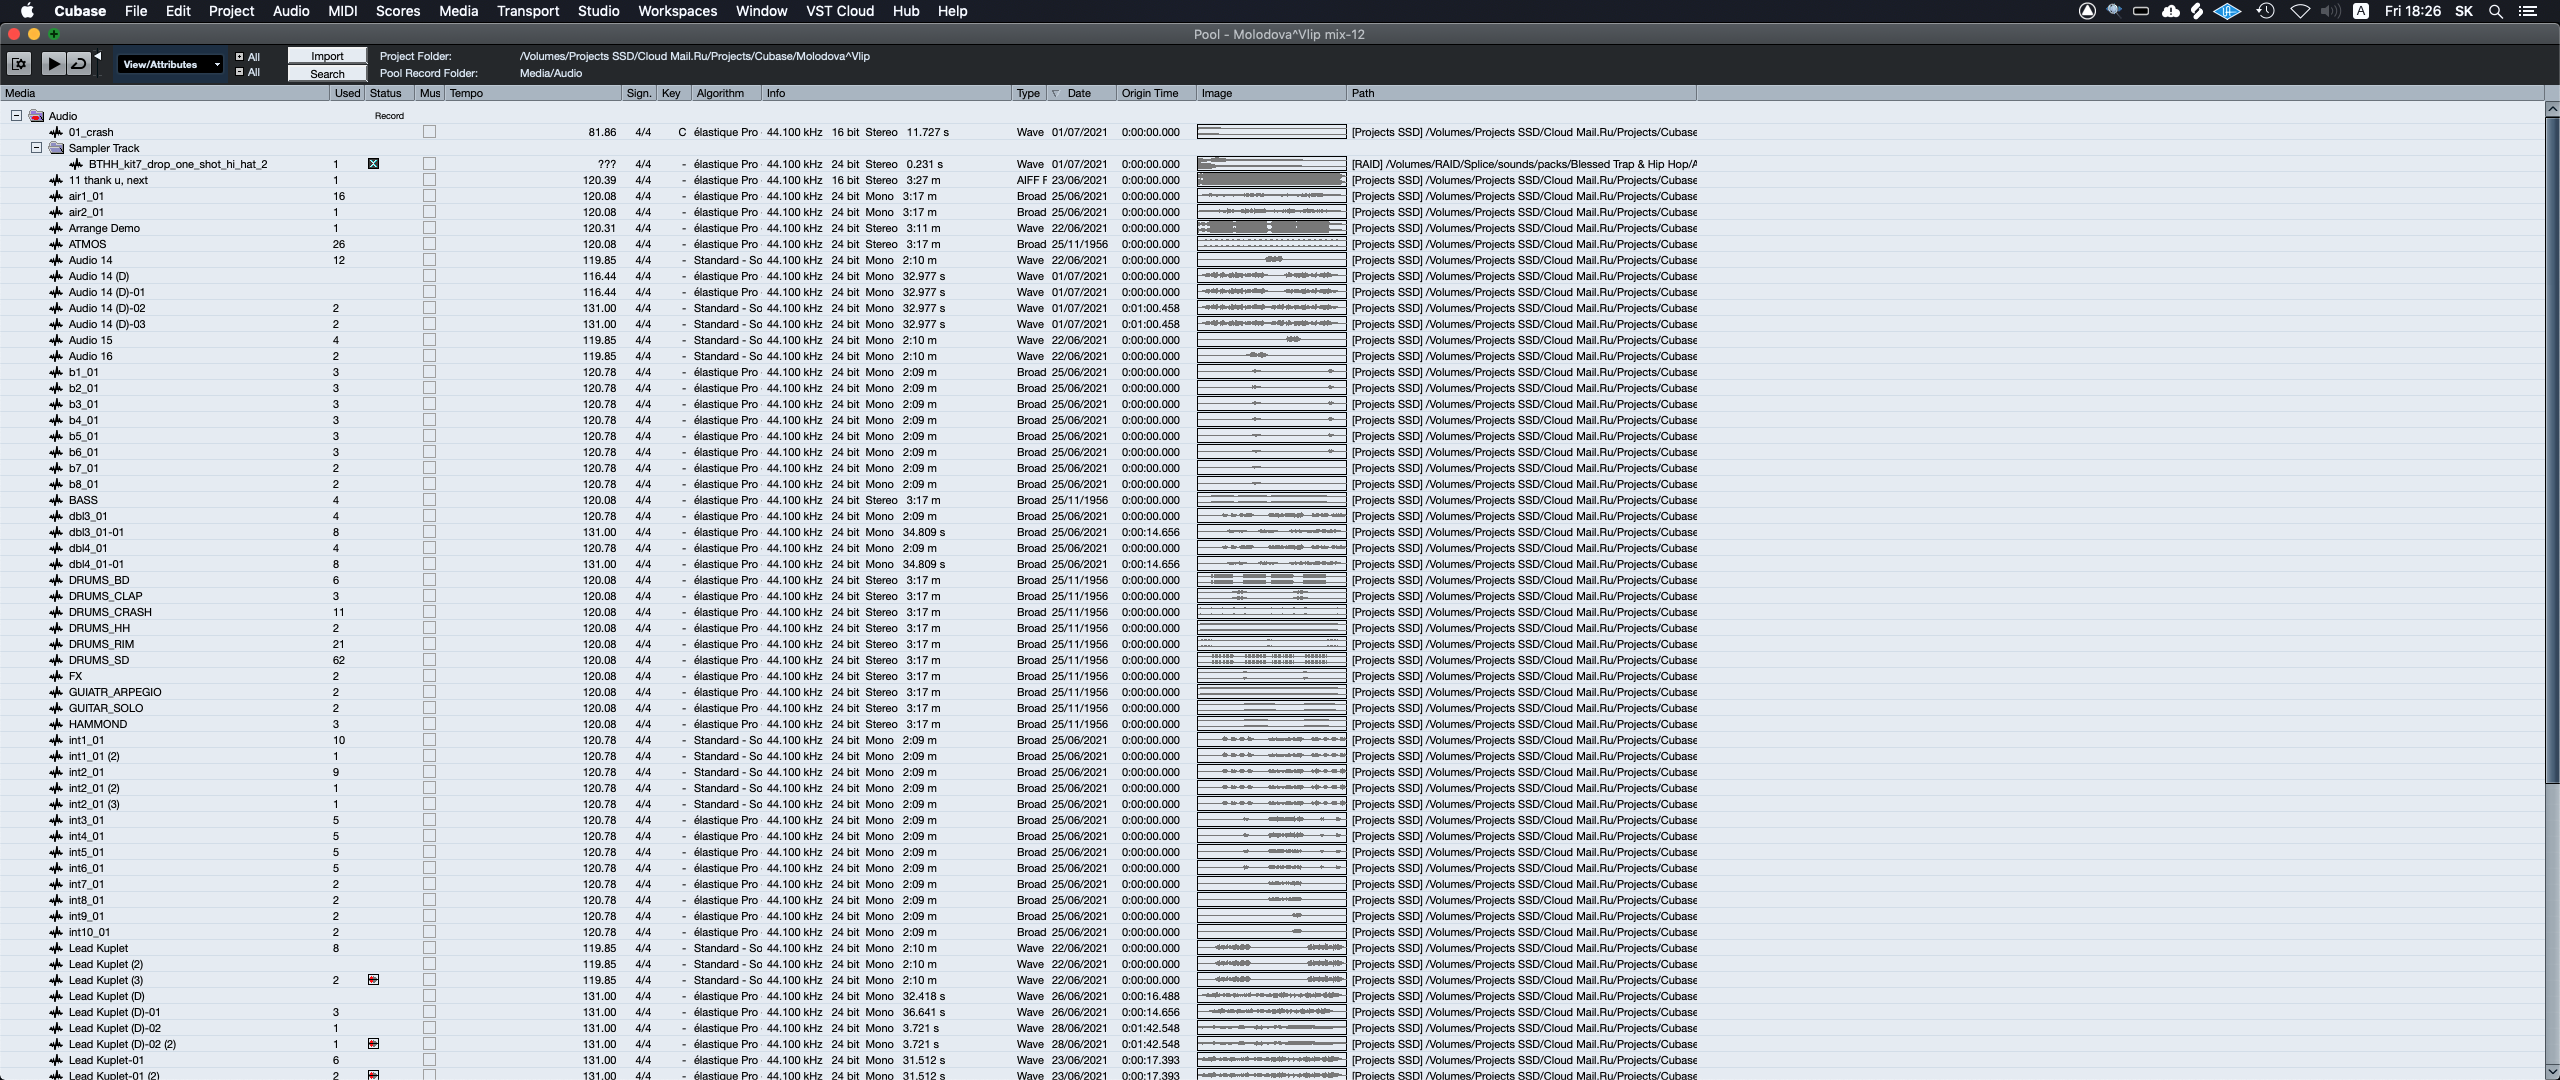This screenshot has height=1080, width=2560.
Task: Enable Musical Mode checkbox for 01_crash
Action: pos(429,132)
